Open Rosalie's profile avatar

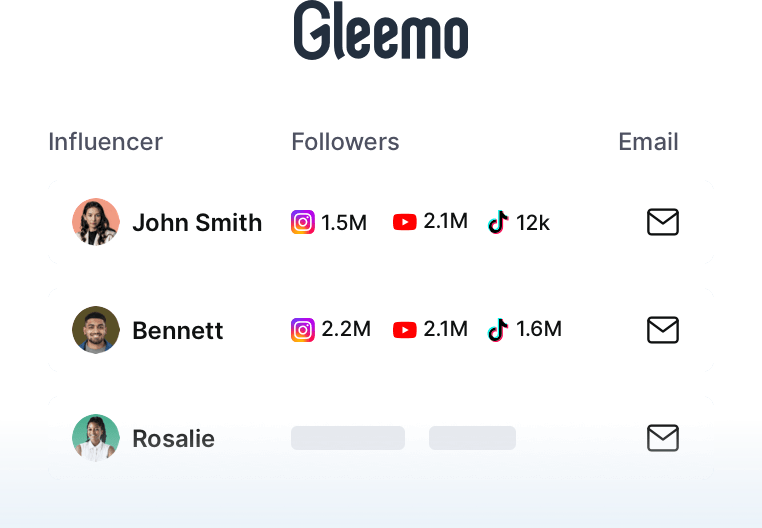click(96, 438)
